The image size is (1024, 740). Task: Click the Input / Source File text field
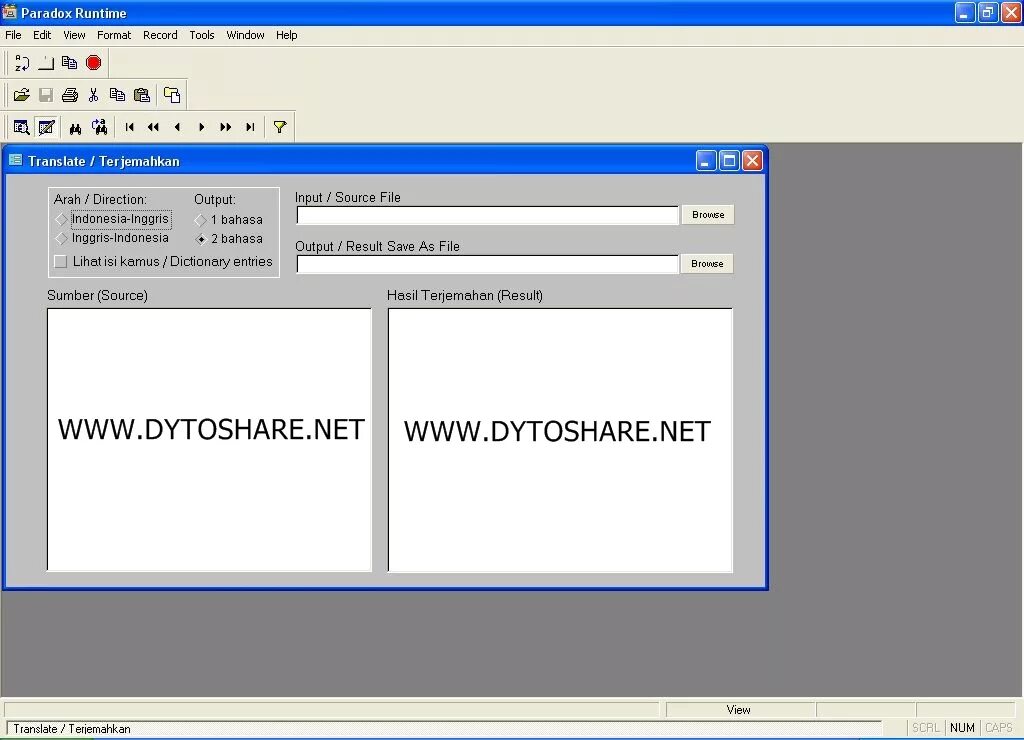pyautogui.click(x=488, y=215)
